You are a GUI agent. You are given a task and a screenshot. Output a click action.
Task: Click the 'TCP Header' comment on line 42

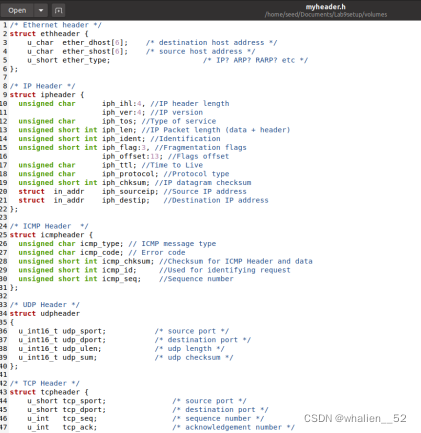click(x=45, y=383)
